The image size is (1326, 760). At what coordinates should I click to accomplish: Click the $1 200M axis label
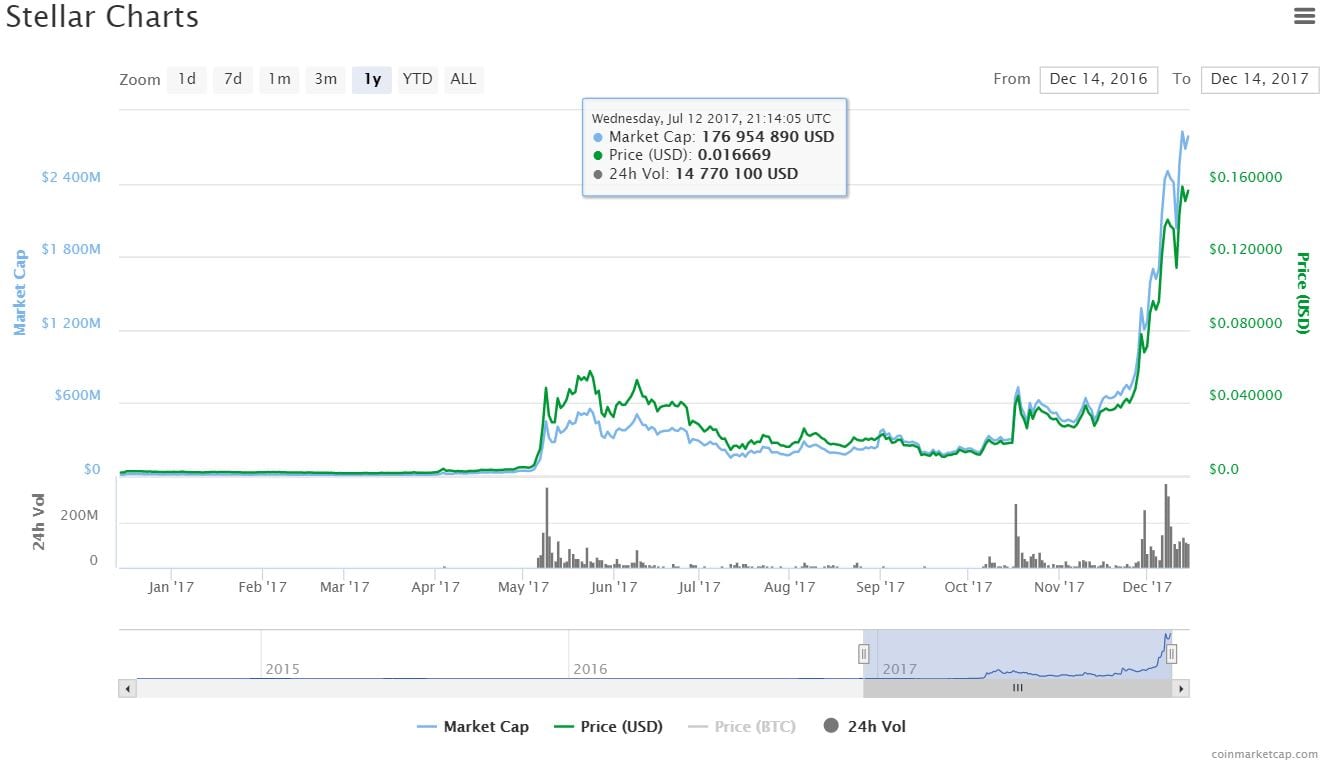tap(71, 323)
